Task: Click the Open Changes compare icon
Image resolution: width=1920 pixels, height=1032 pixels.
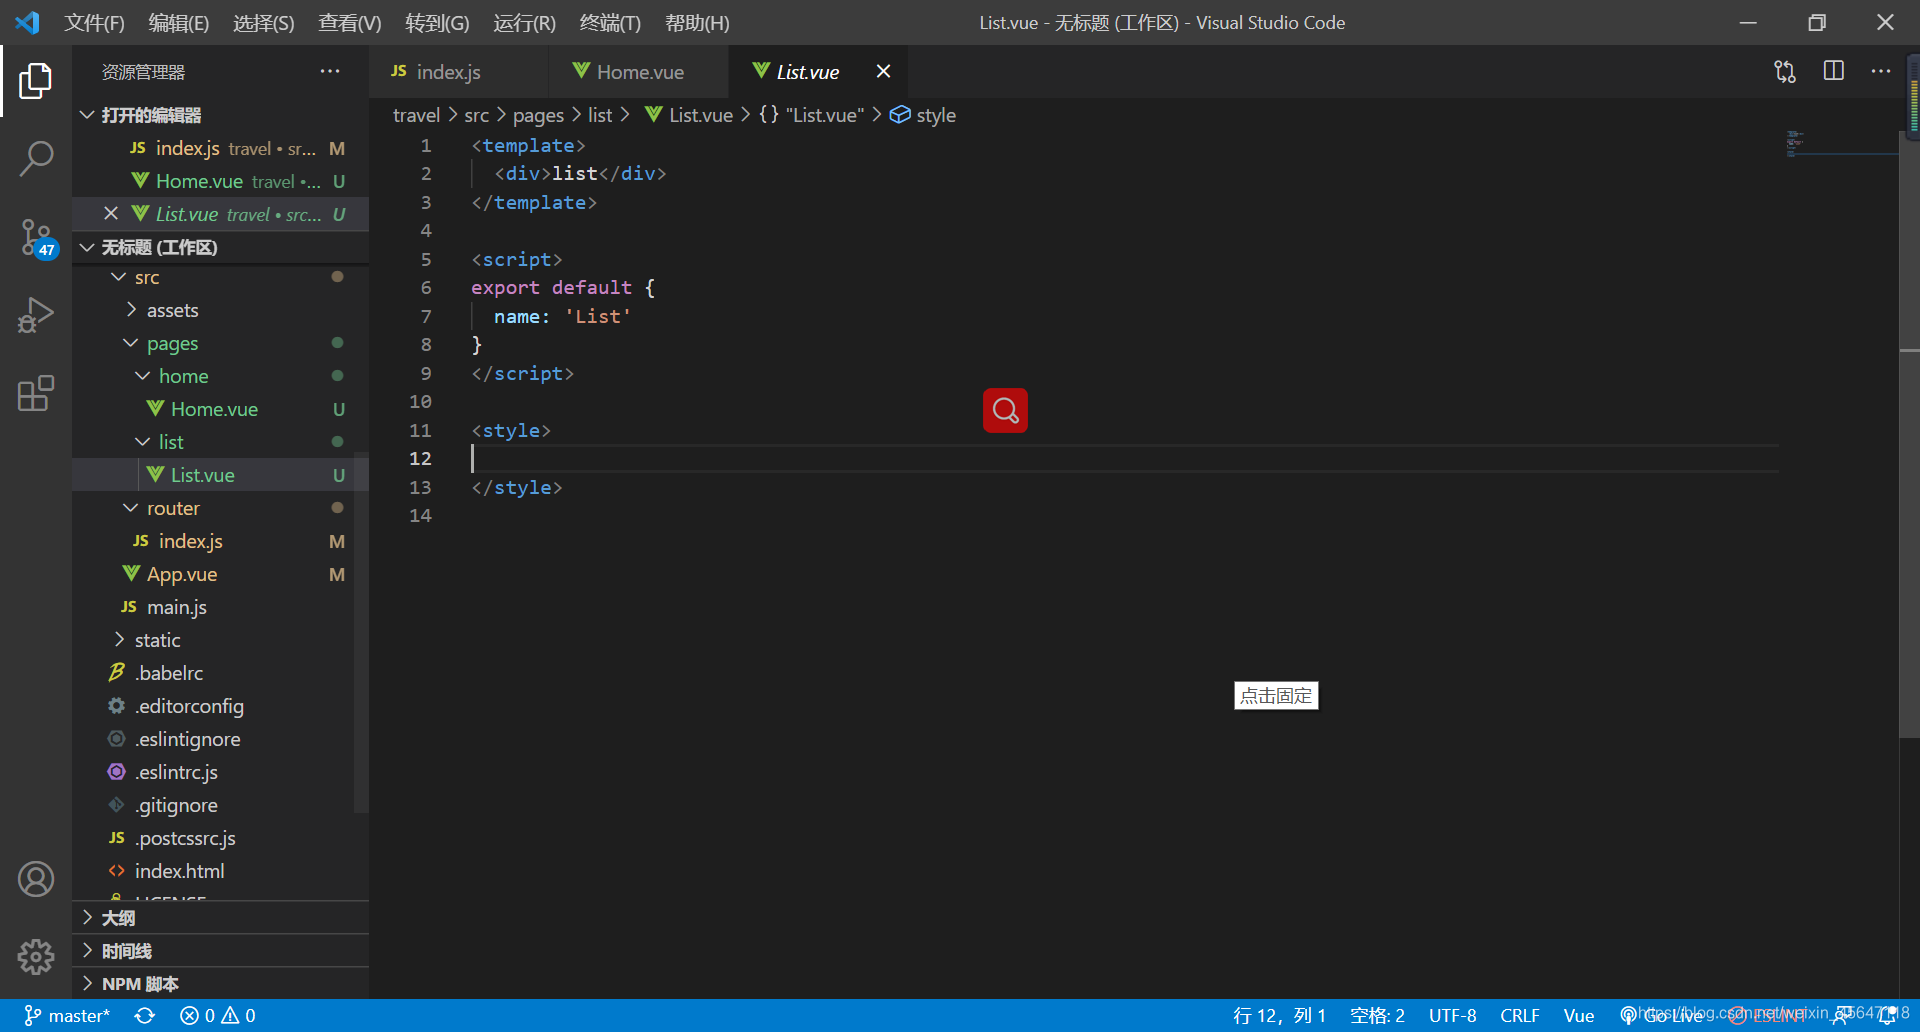Action: tap(1785, 71)
